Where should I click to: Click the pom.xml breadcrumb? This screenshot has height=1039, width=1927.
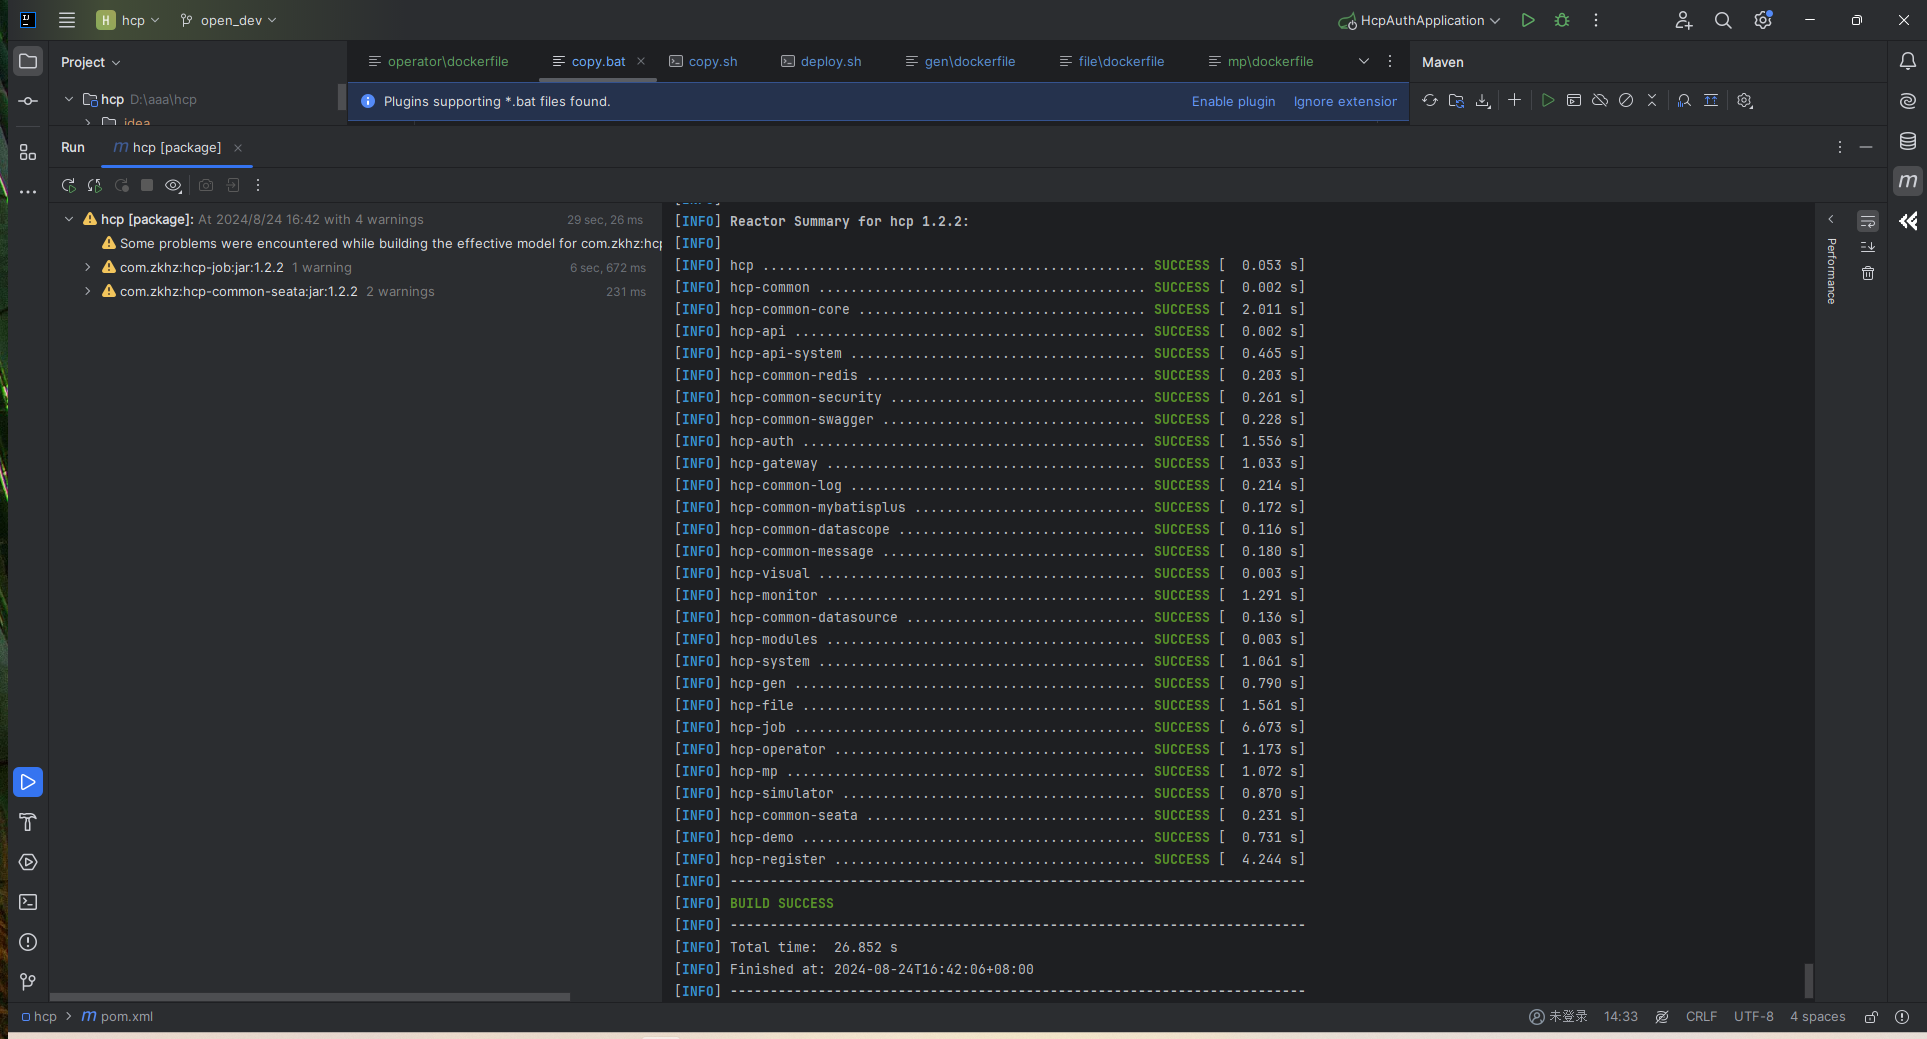click(117, 1016)
